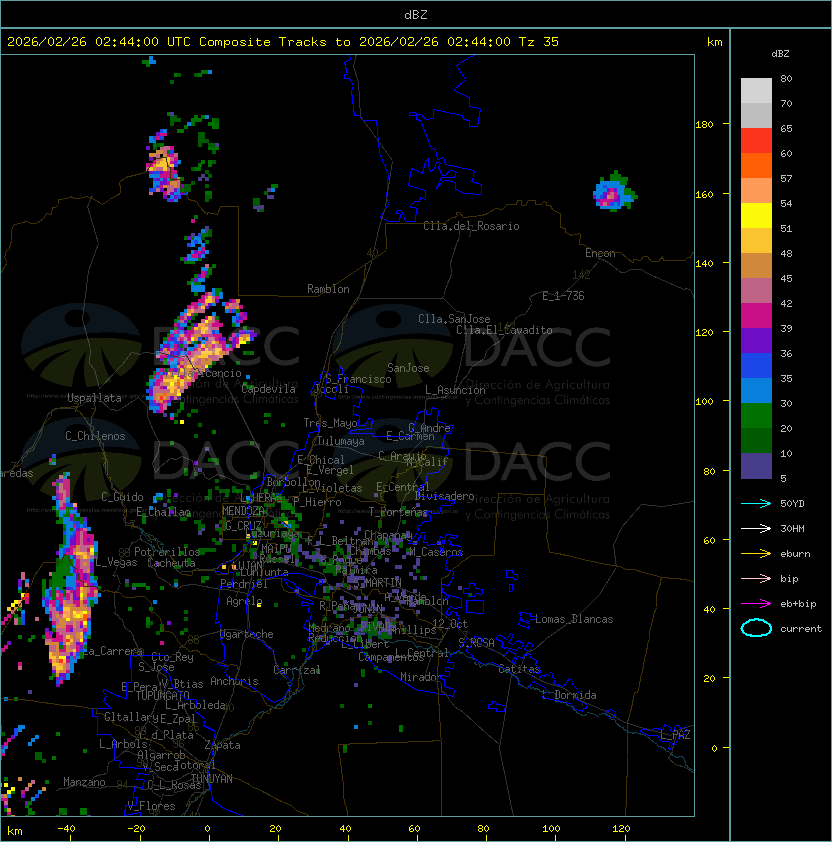Click the '120' tick on bottom axis
The height and width of the screenshot is (842, 832).
(x=621, y=829)
